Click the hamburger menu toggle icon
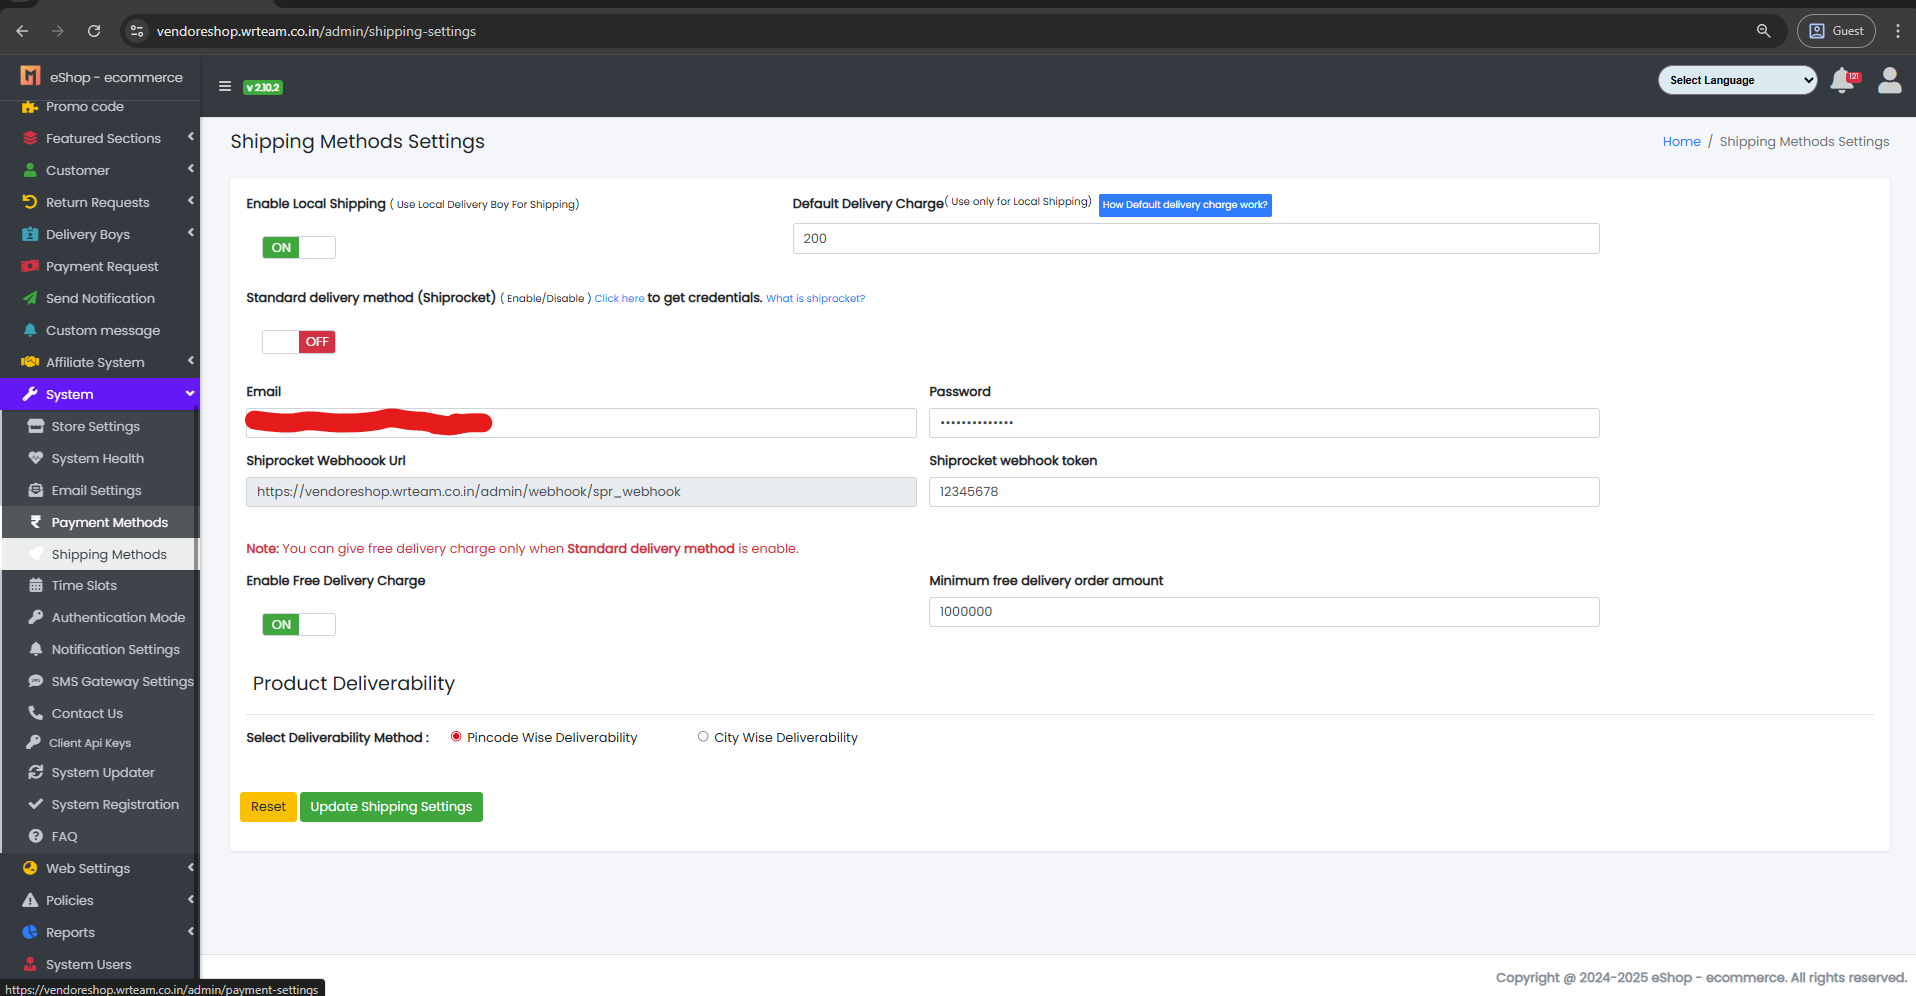The image size is (1916, 996). (225, 86)
